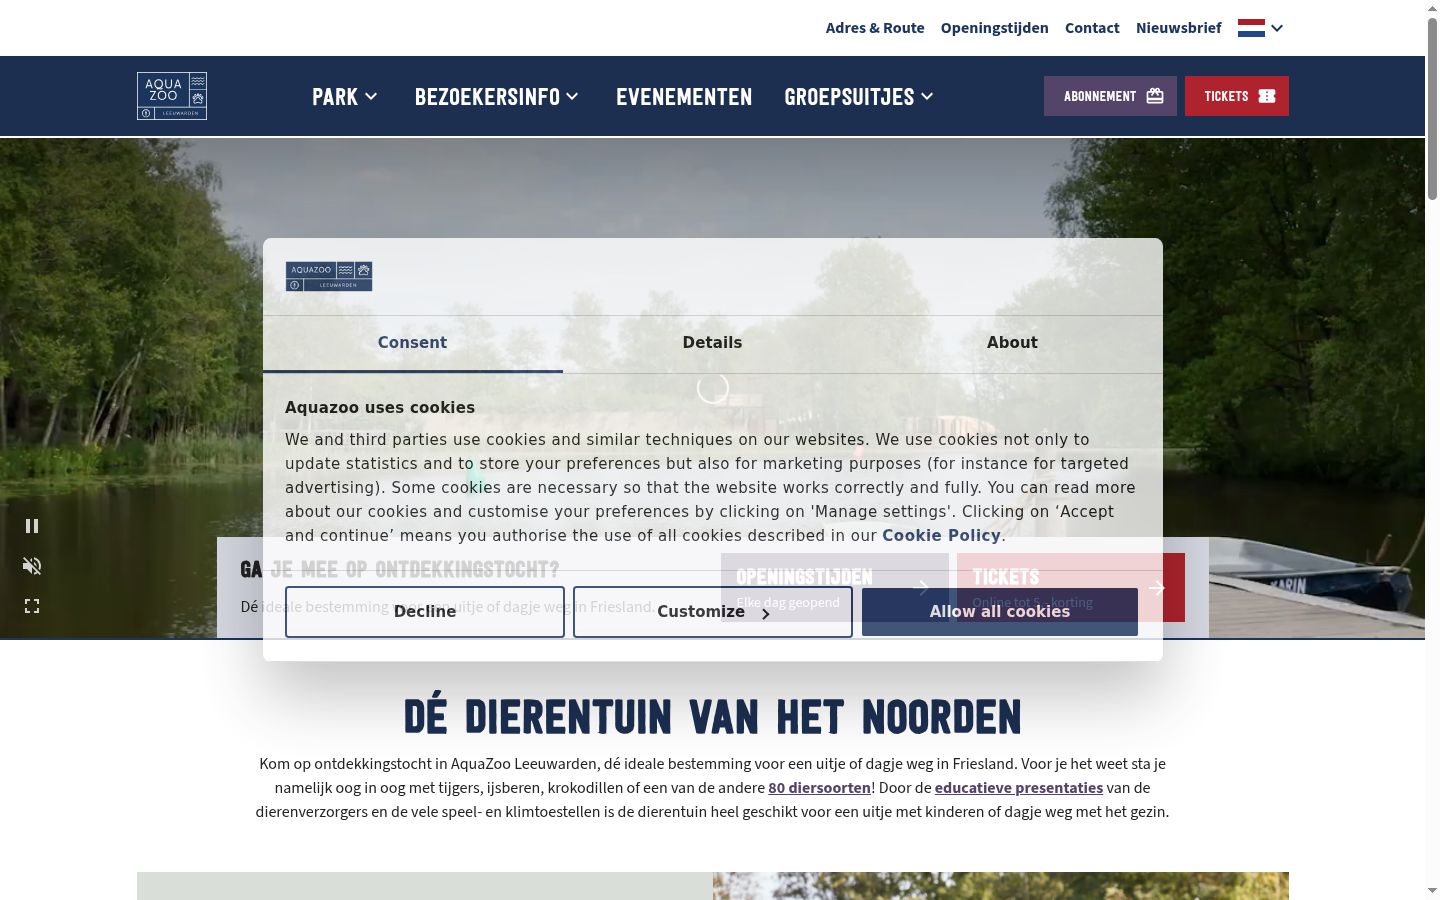This screenshot has height=900, width=1440.
Task: Click the 'Aquazoo uses cookies' heading
Action: pyautogui.click(x=380, y=407)
